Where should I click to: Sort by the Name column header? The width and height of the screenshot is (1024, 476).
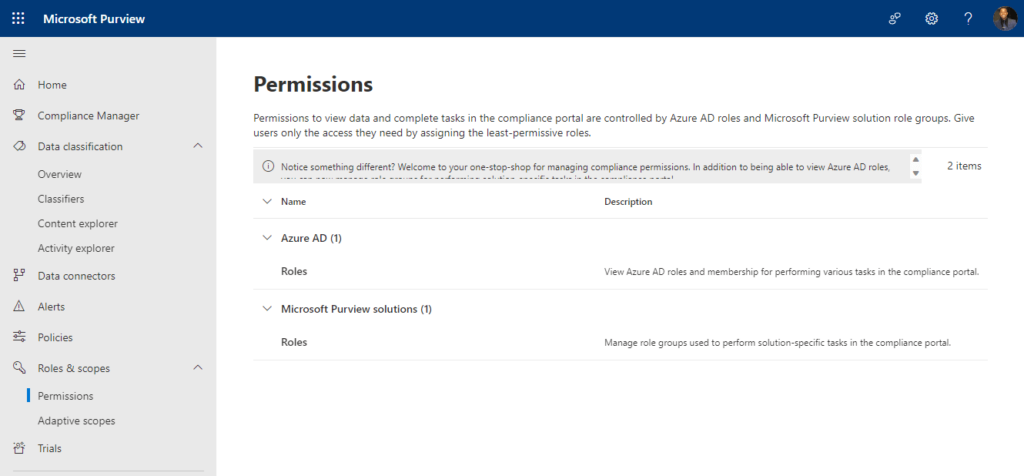[x=293, y=202]
